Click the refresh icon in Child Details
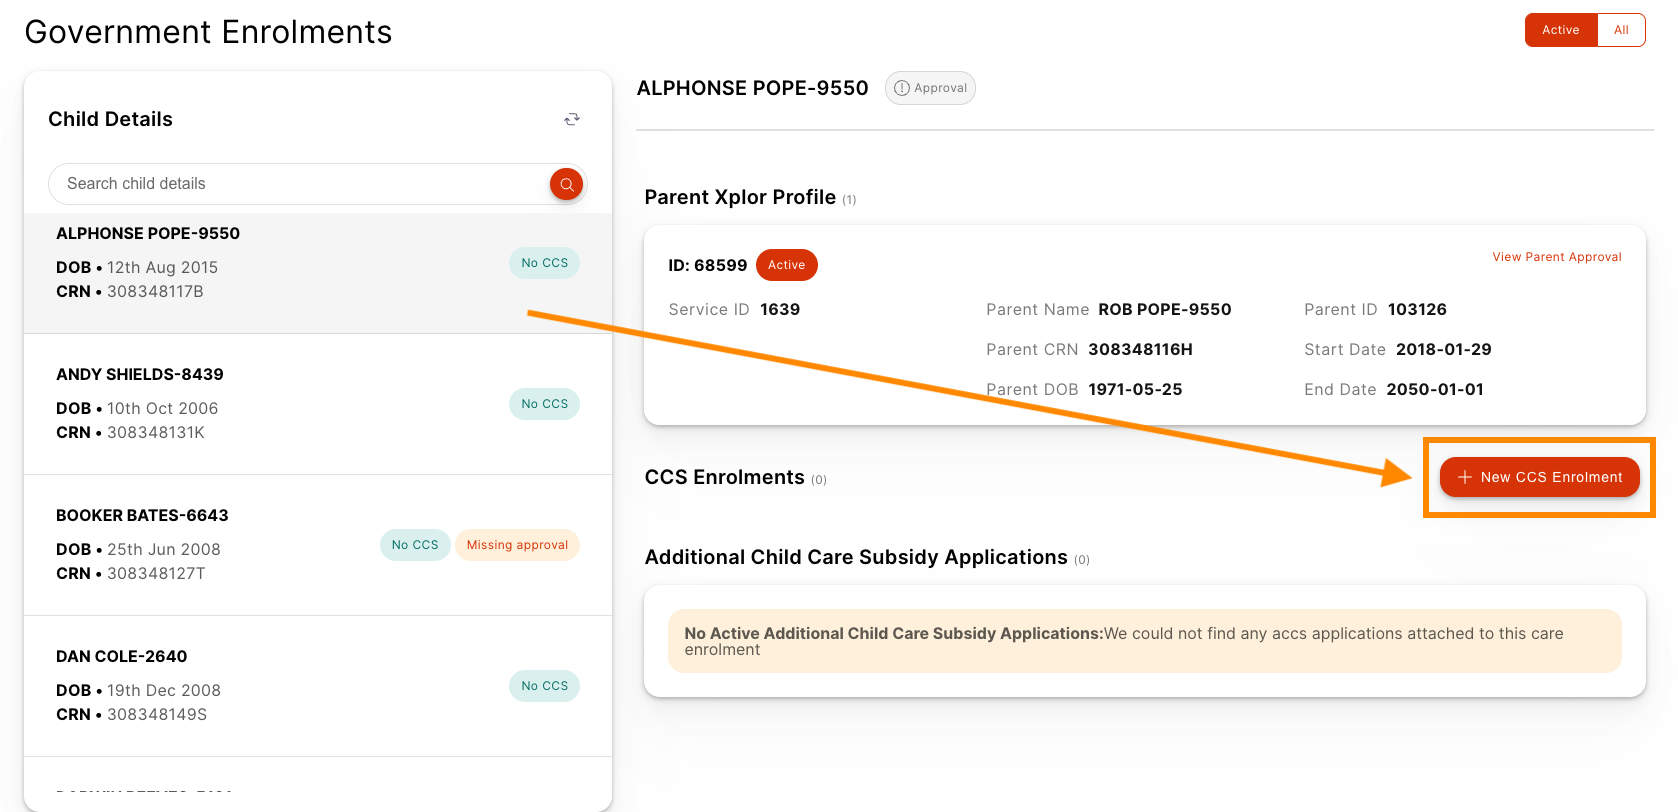1678x812 pixels. tap(572, 119)
